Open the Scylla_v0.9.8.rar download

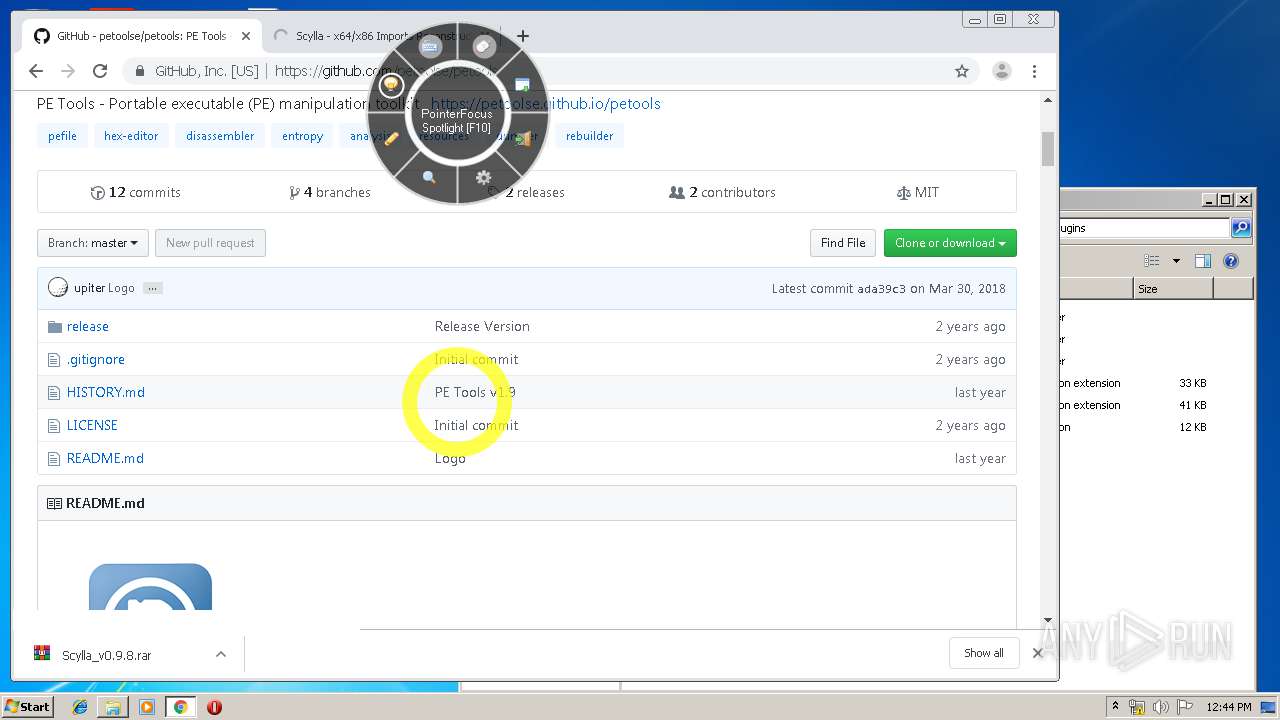[x=107, y=655]
